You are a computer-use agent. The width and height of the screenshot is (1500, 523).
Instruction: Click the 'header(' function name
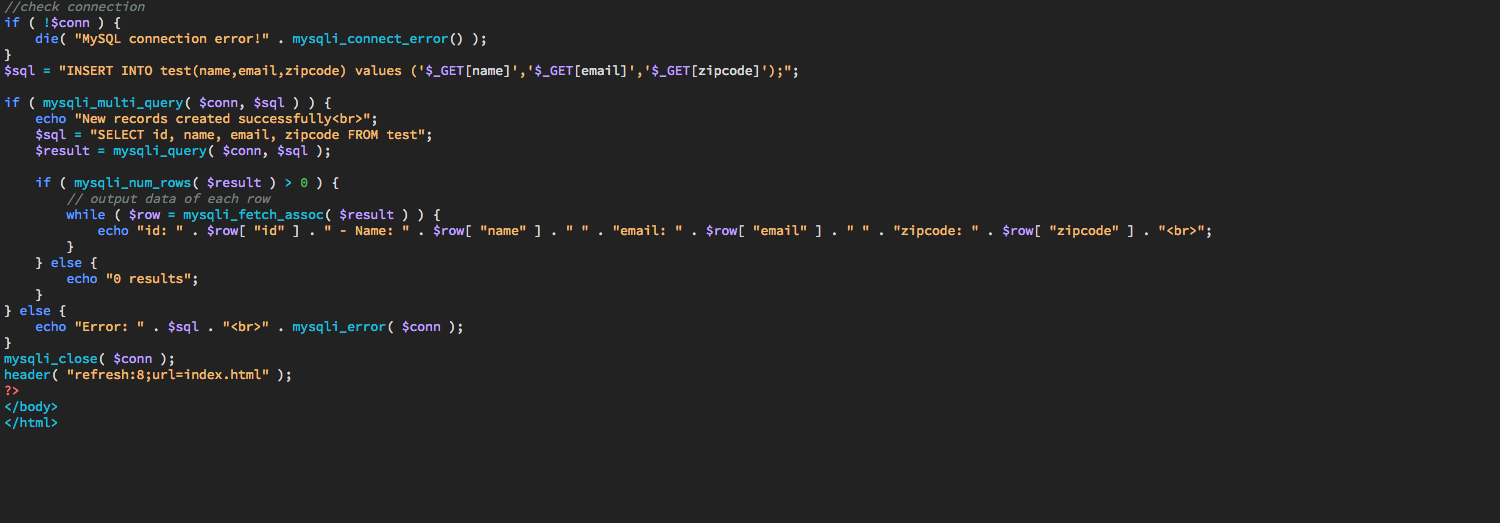(x=31, y=375)
